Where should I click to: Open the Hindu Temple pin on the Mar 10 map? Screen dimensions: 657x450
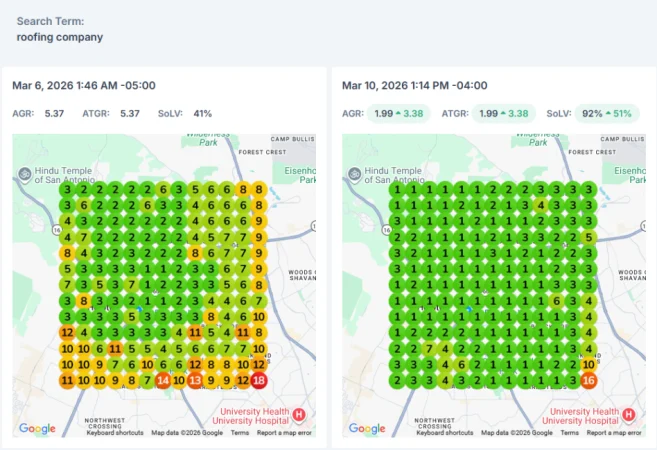354,174
